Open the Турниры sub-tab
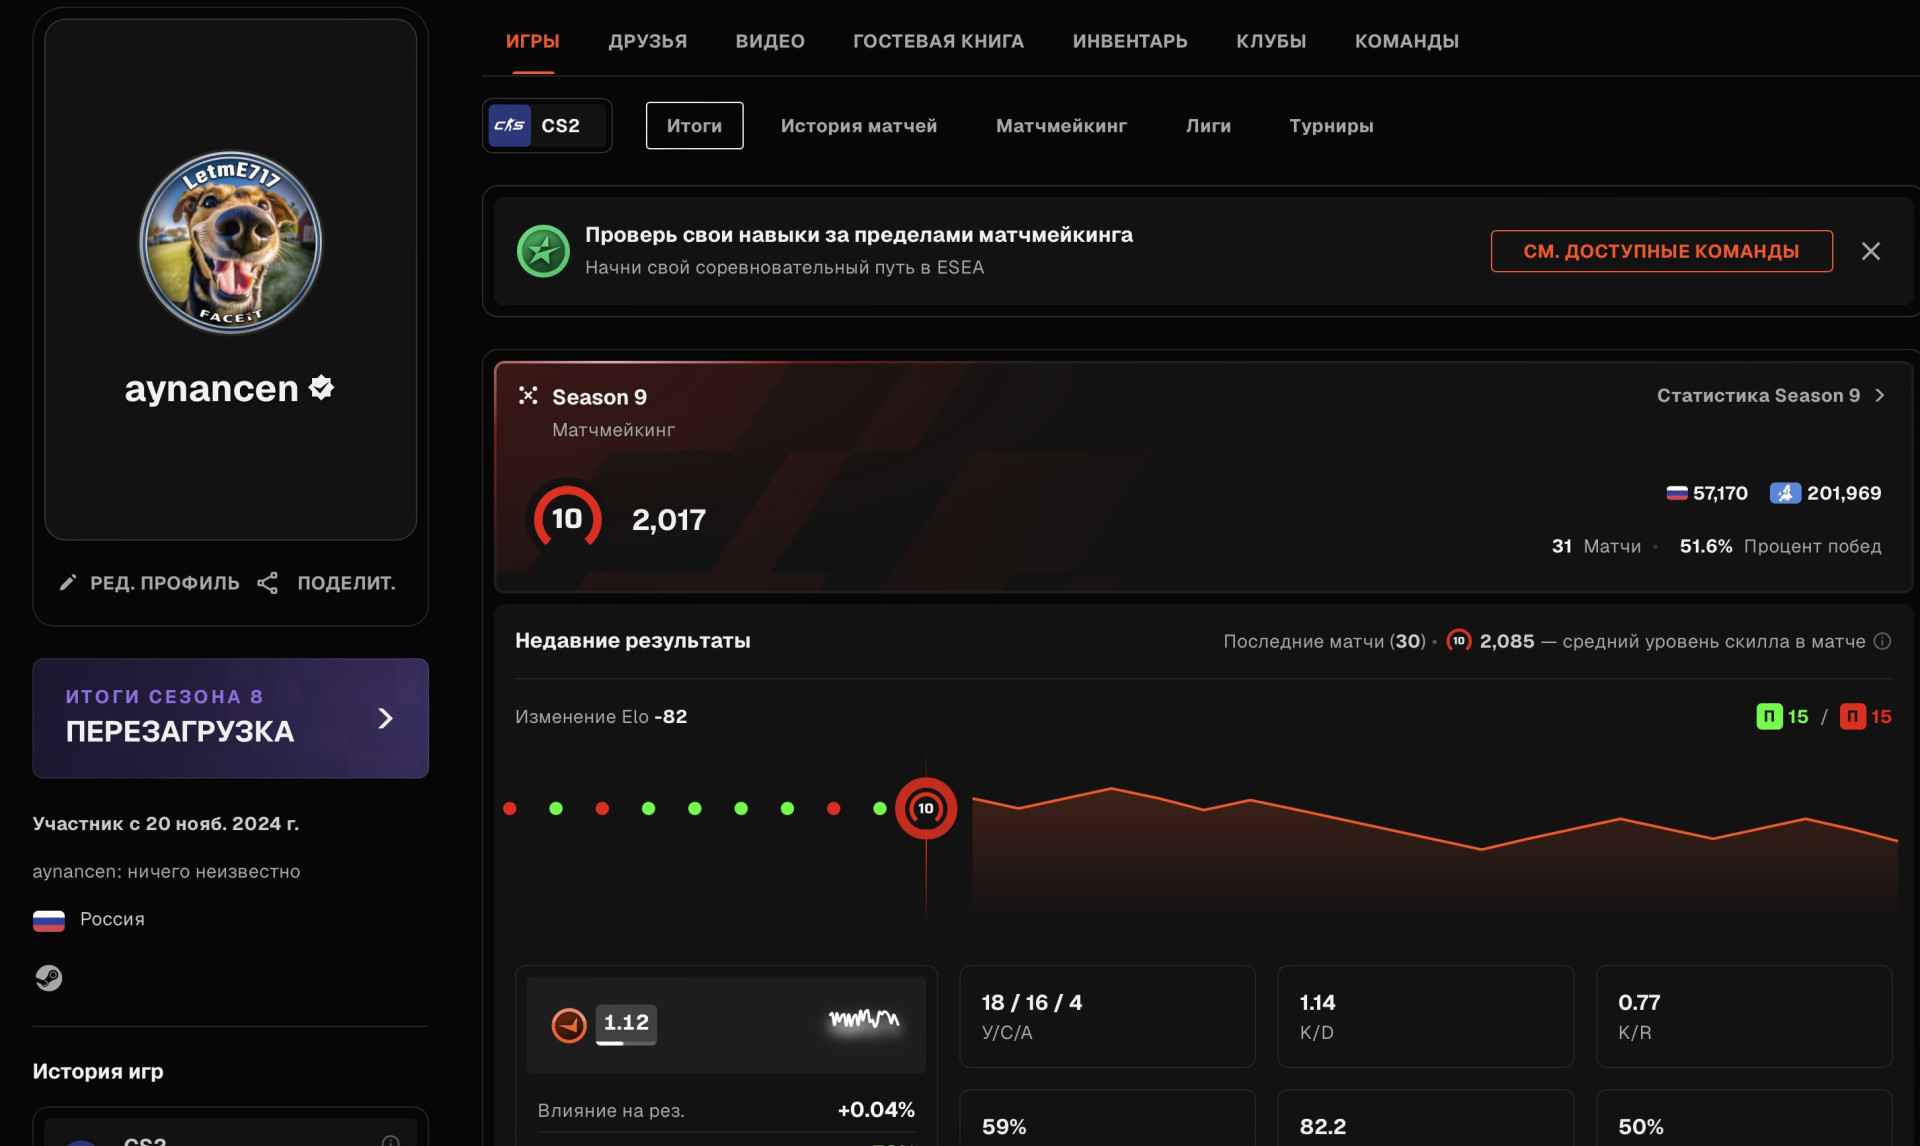 tap(1331, 126)
